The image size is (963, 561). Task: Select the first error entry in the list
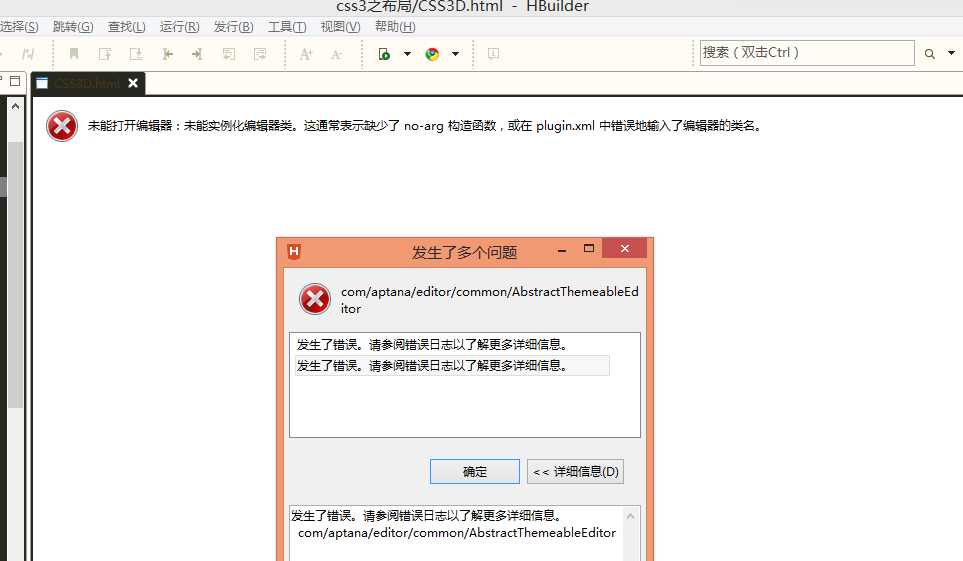[x=432, y=345]
